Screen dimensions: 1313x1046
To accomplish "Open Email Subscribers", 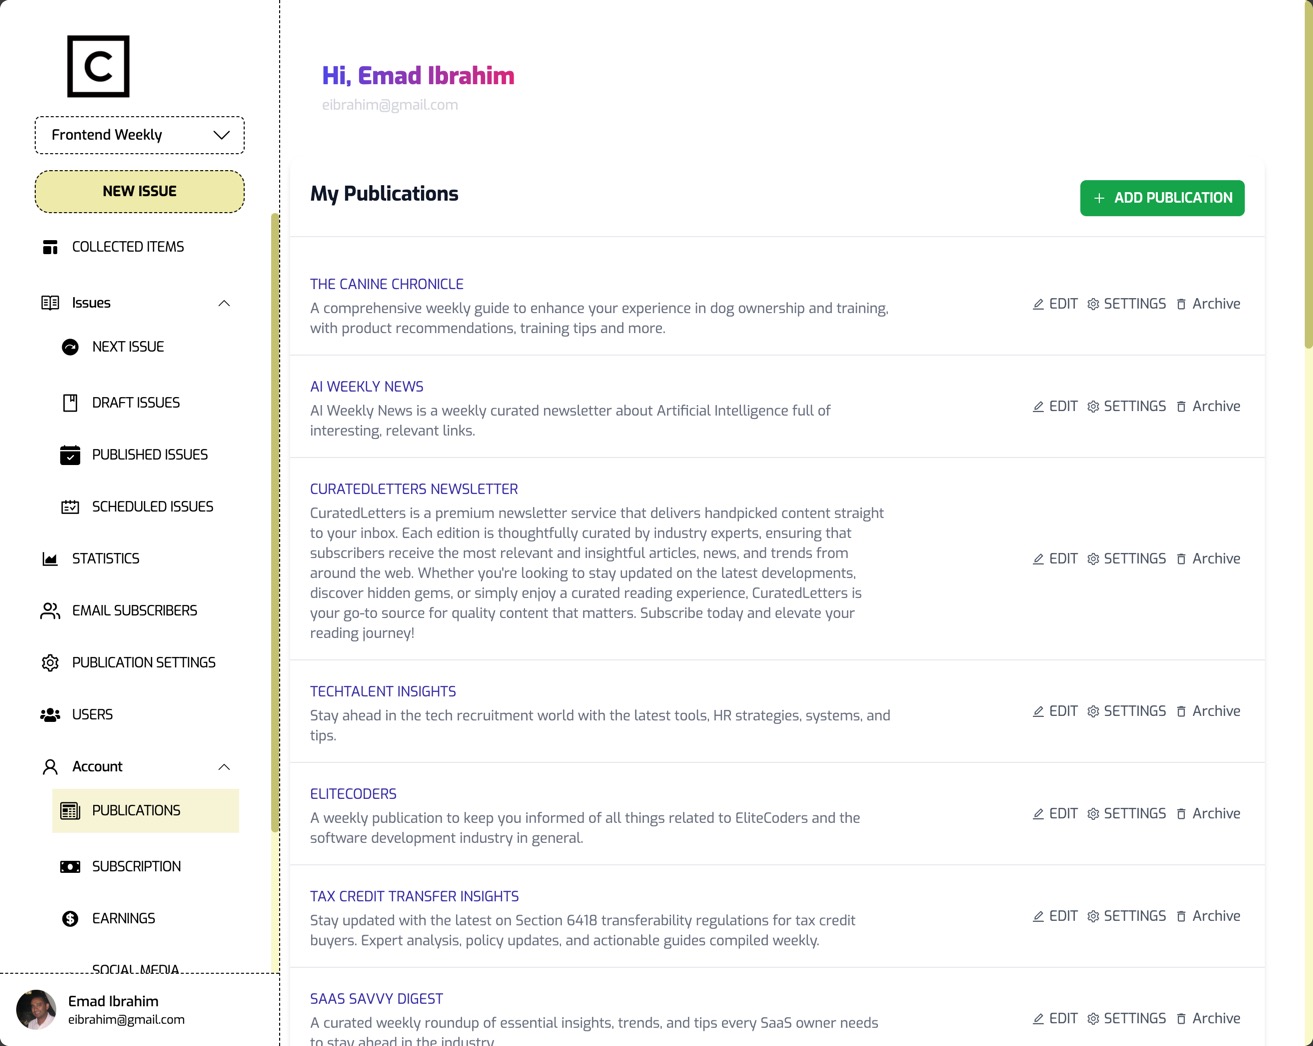I will (x=134, y=610).
